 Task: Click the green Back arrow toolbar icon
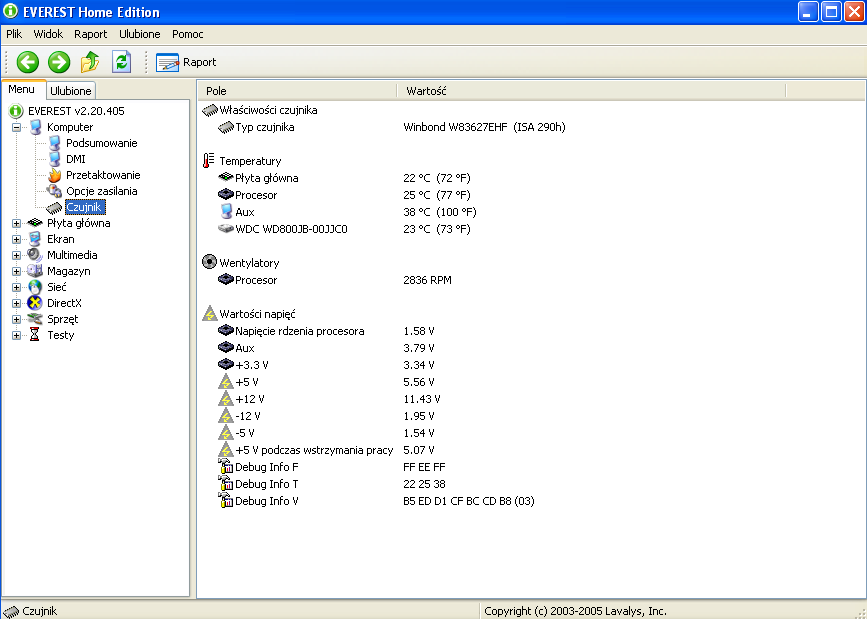[28, 62]
